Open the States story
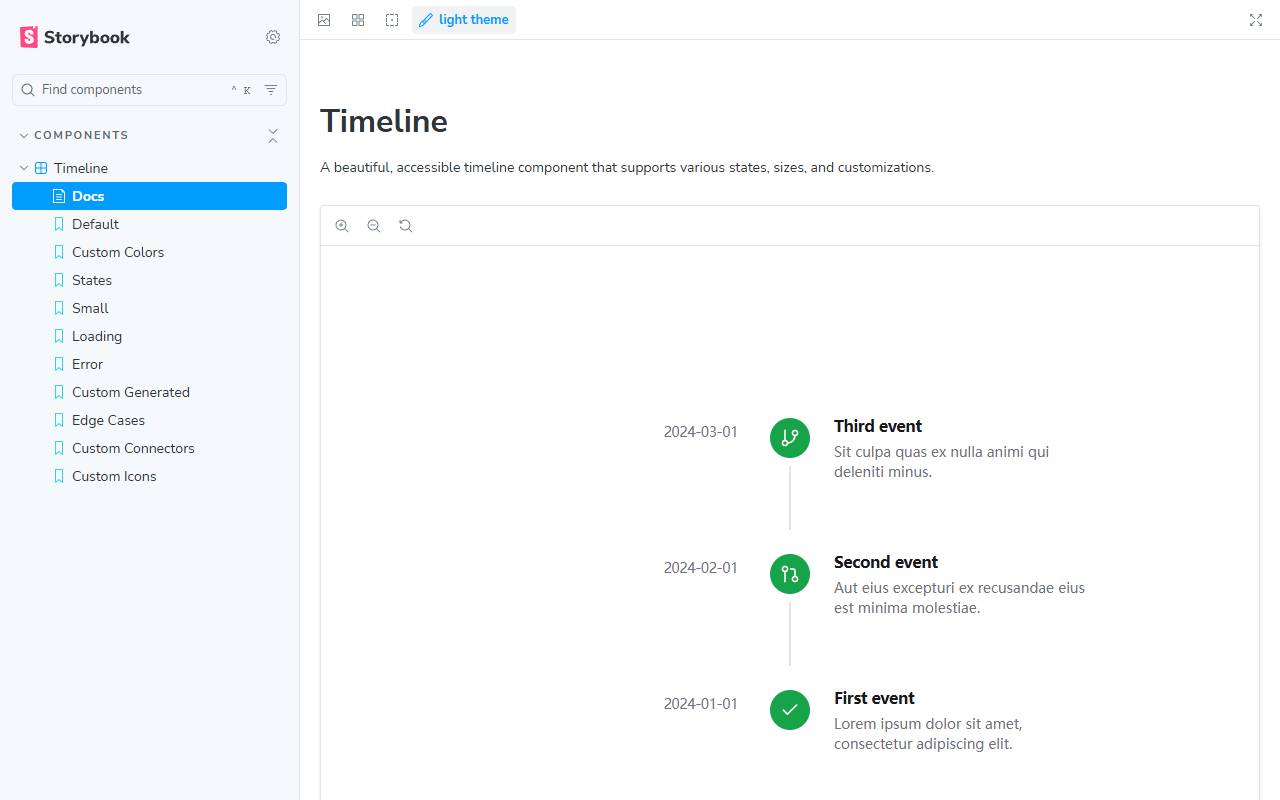 pos(149,280)
